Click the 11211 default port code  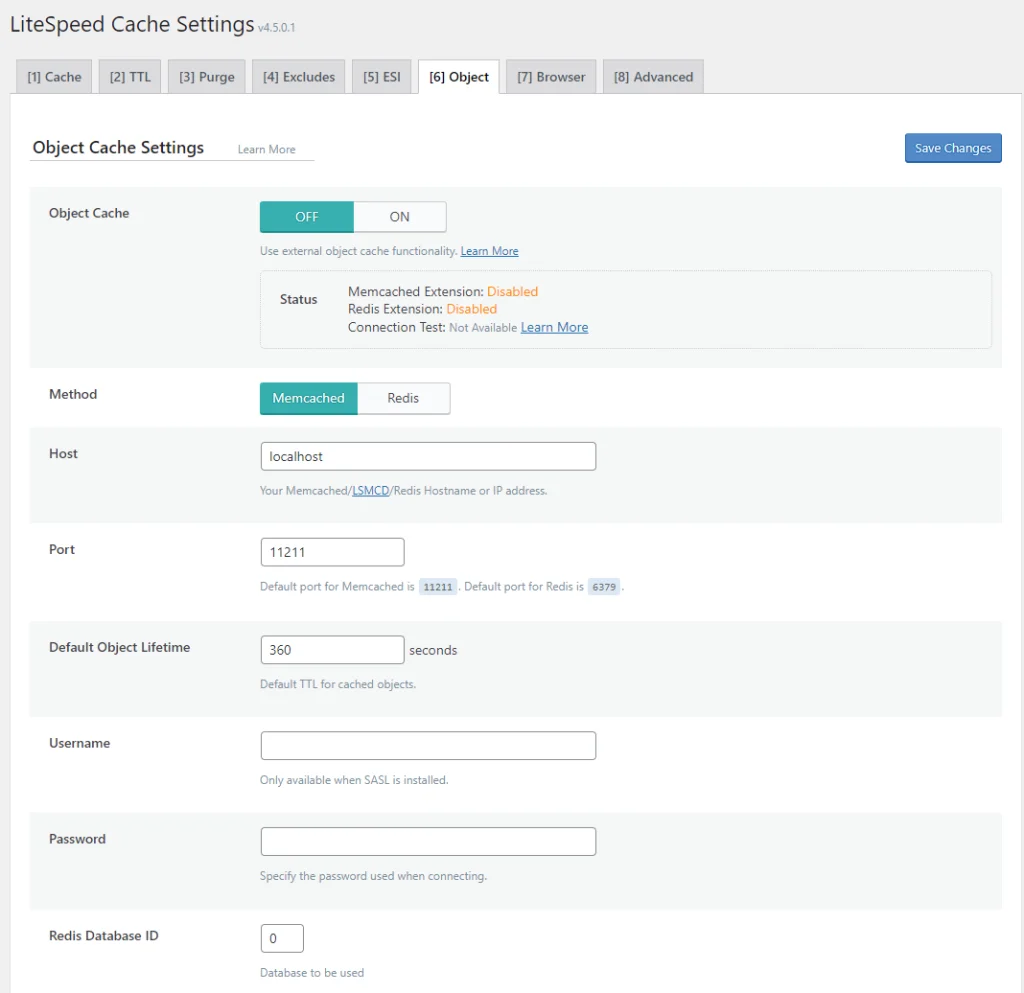438,587
